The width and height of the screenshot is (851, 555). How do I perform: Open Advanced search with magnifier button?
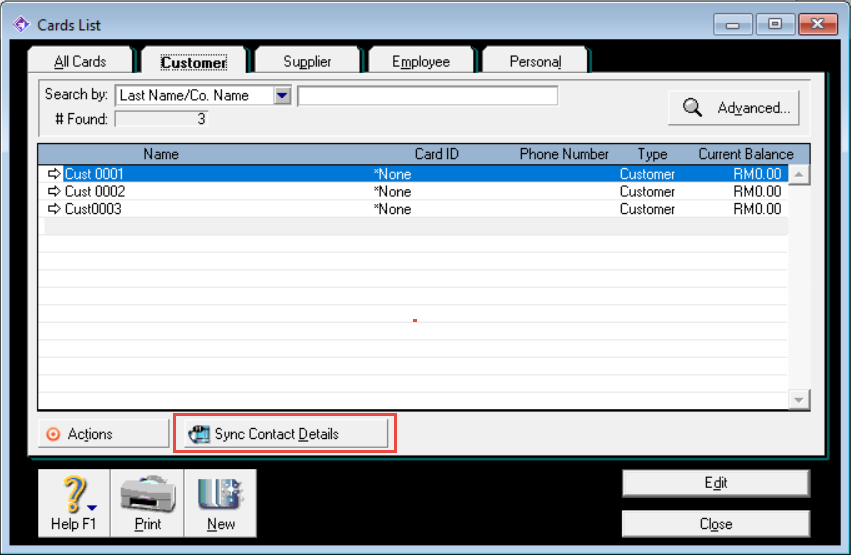click(x=734, y=108)
